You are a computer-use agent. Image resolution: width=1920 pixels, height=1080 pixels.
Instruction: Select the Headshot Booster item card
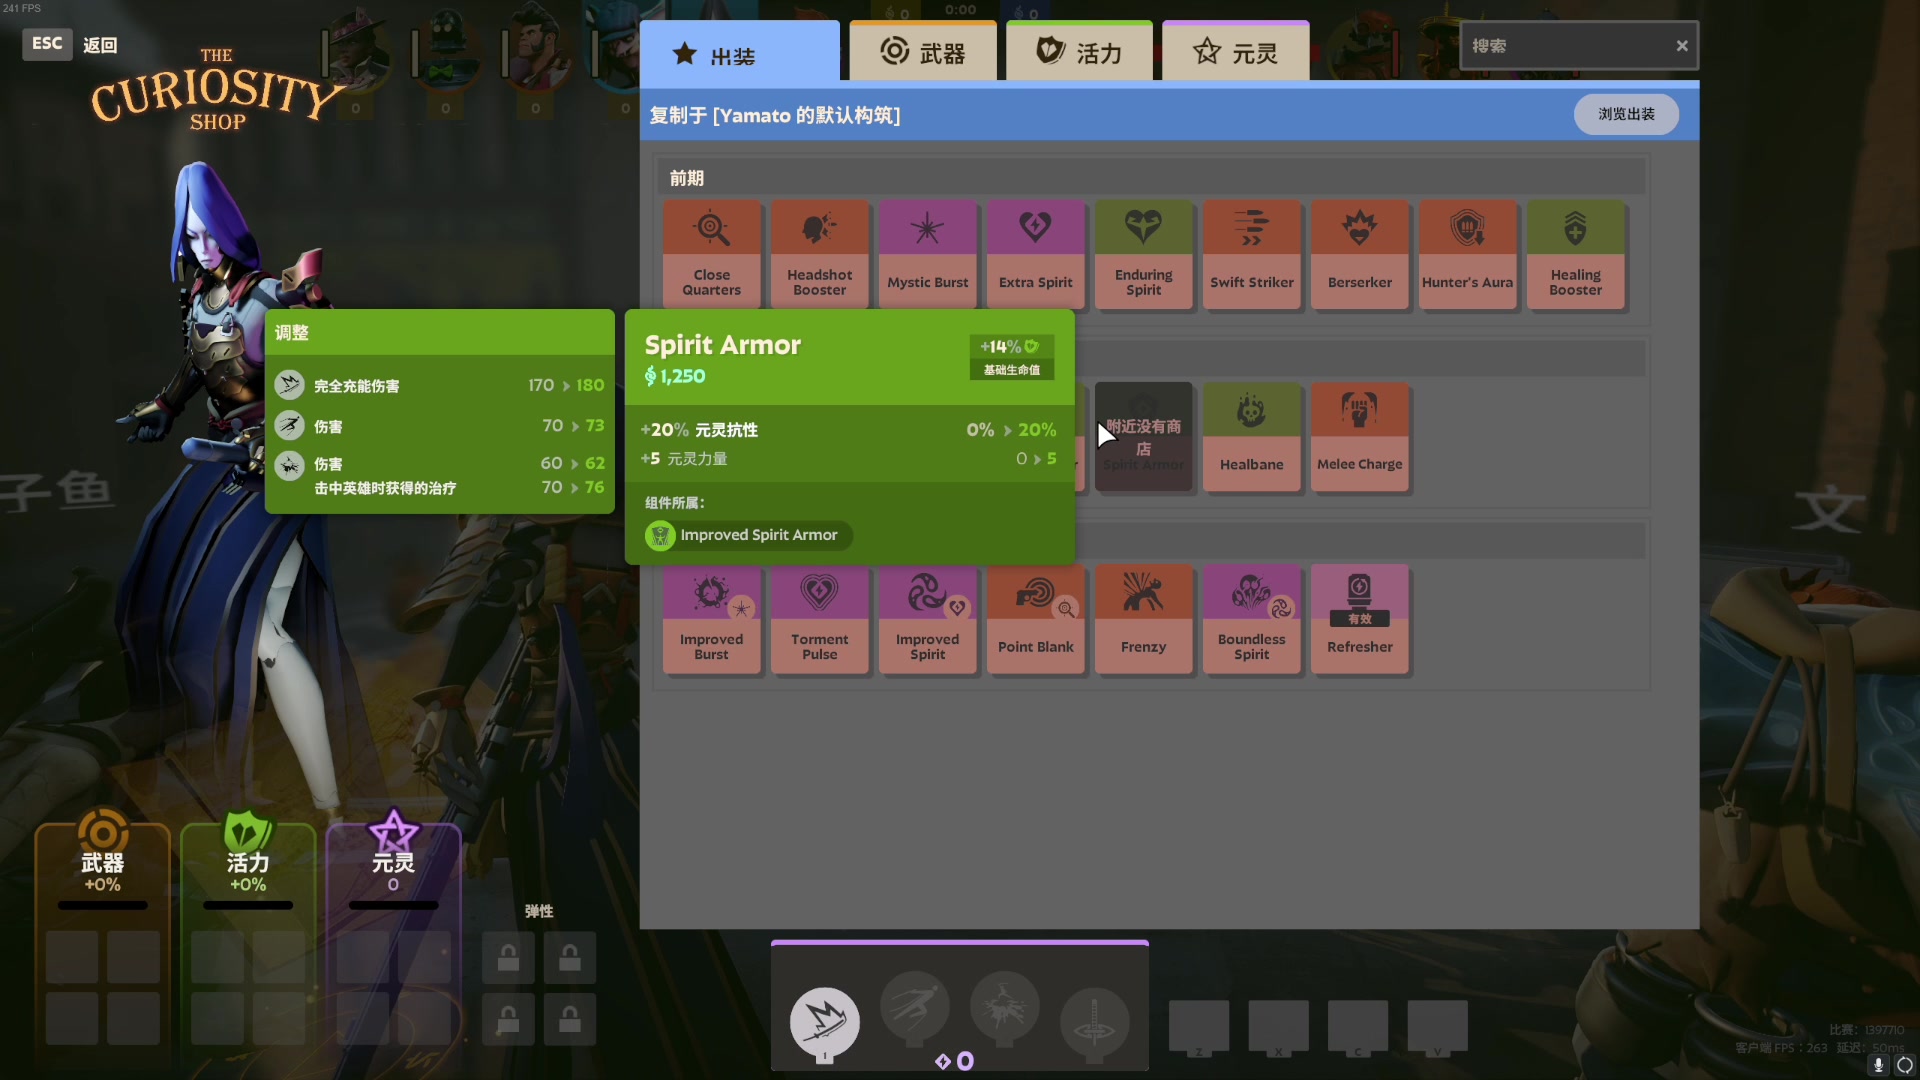[x=820, y=254]
